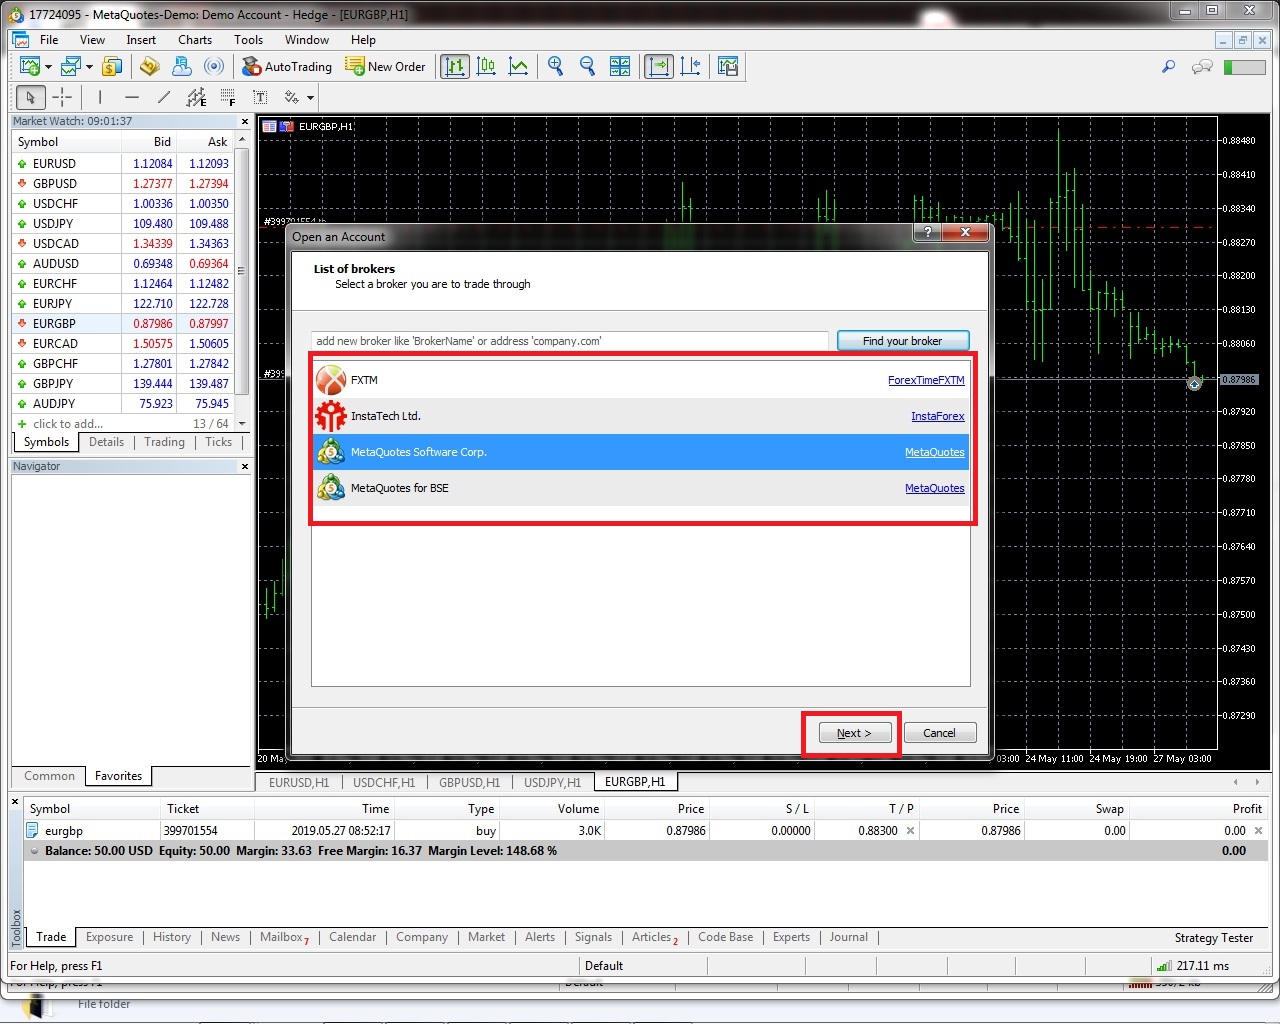
Task: Select the InstaTech Ltd. broker row
Action: [641, 416]
